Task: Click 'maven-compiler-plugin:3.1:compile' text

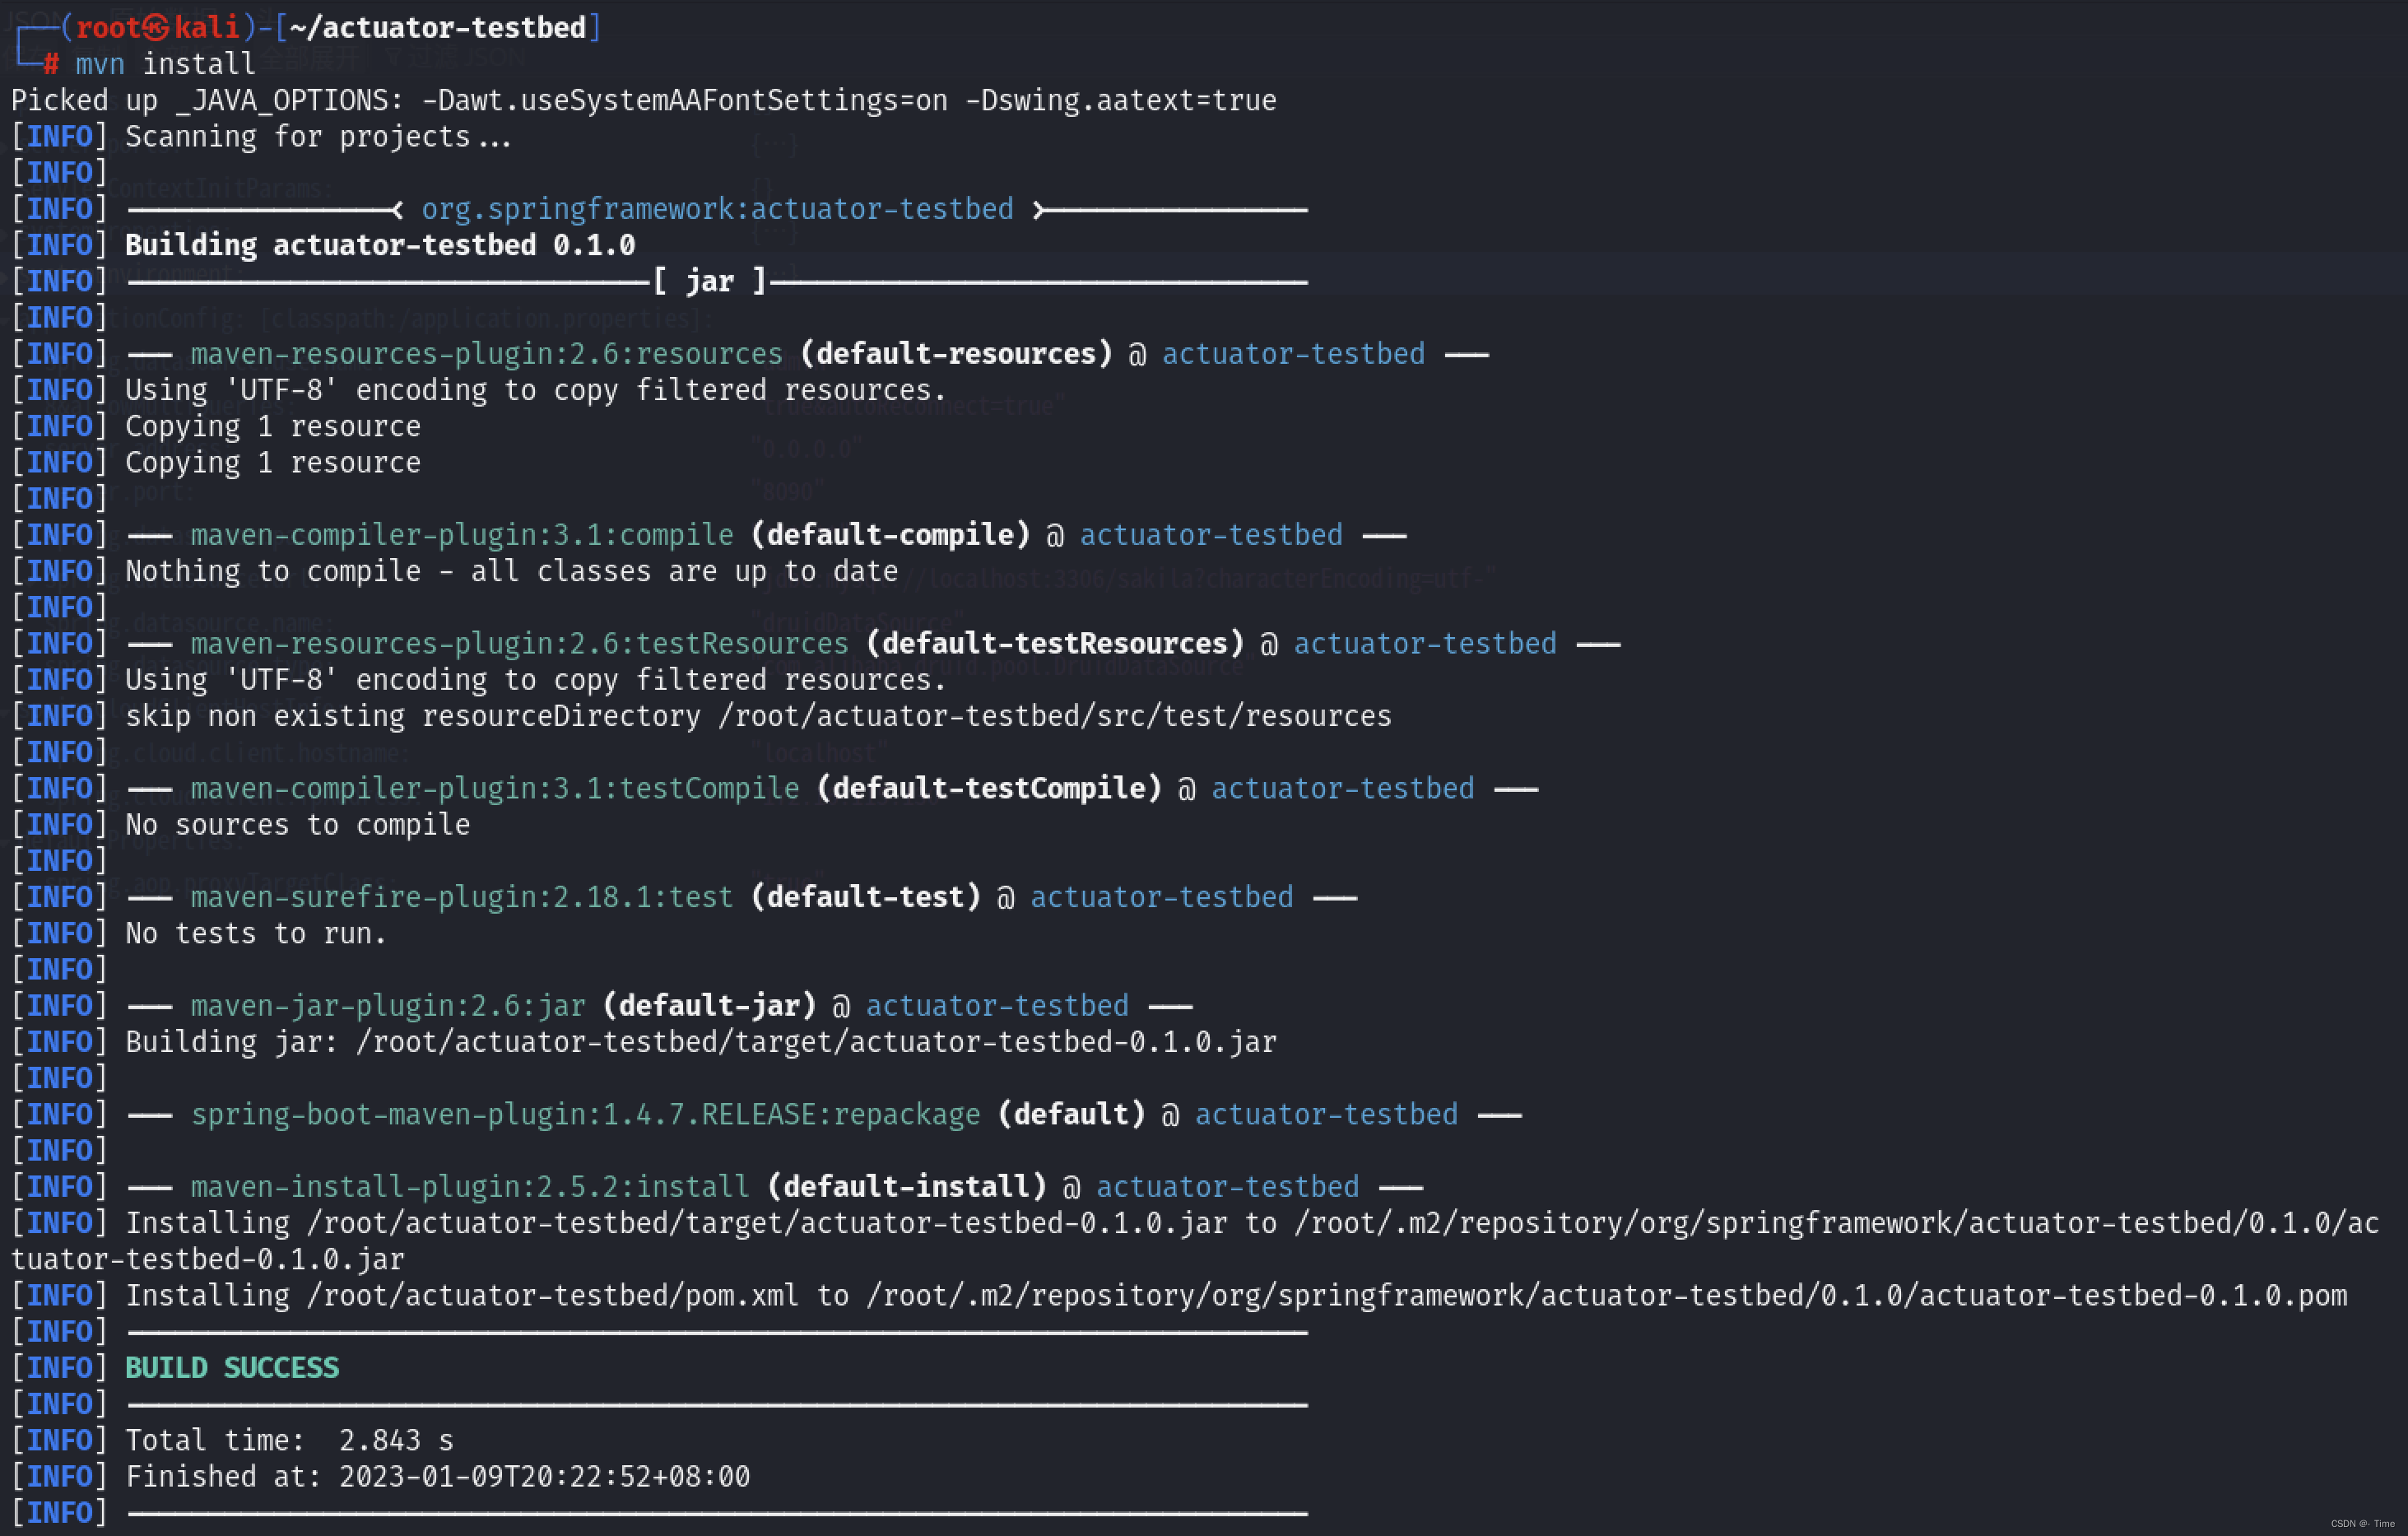Action: pyautogui.click(x=462, y=534)
